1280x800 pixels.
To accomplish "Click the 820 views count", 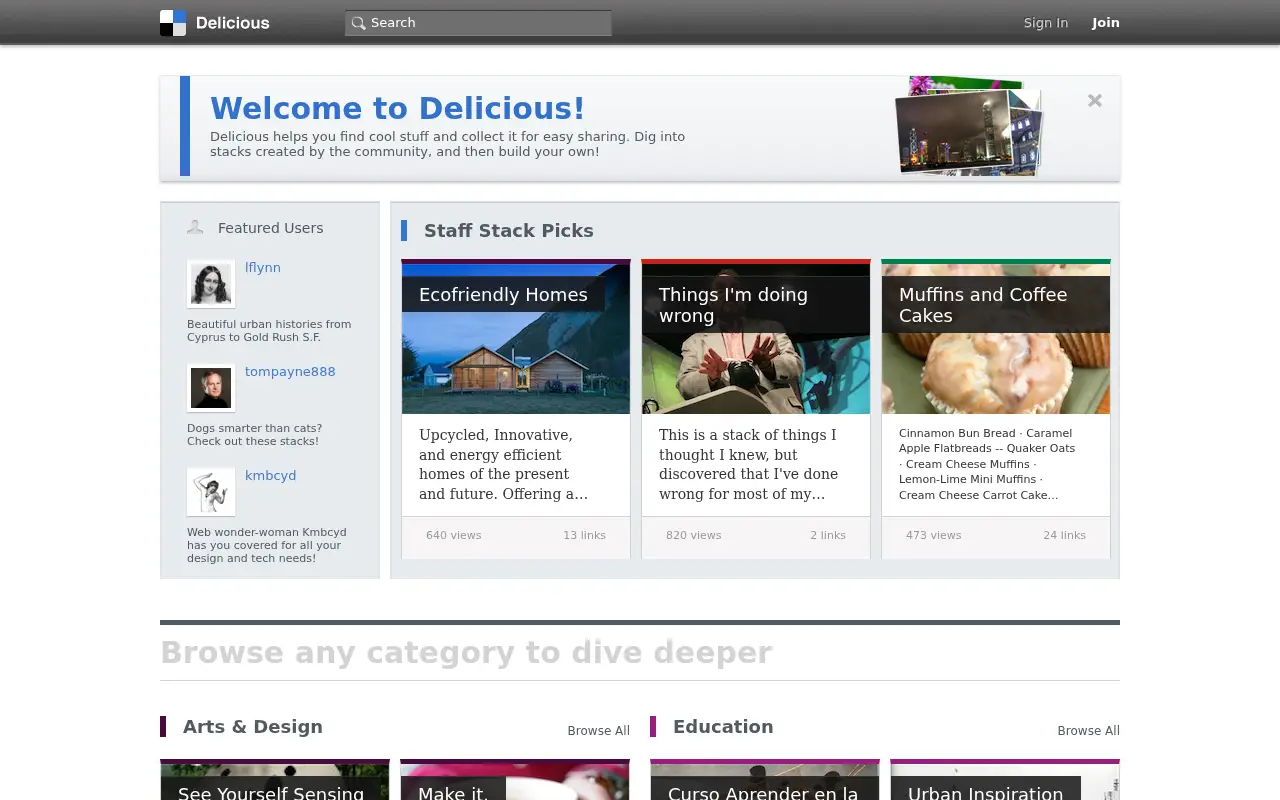I will tap(694, 535).
